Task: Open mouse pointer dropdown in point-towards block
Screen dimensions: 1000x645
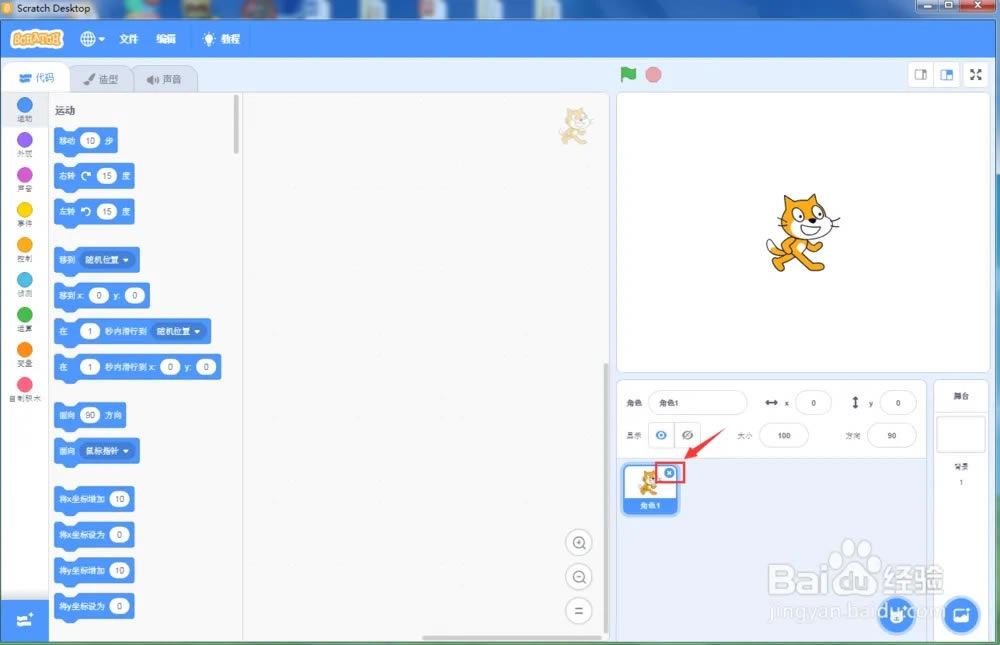Action: (x=107, y=451)
